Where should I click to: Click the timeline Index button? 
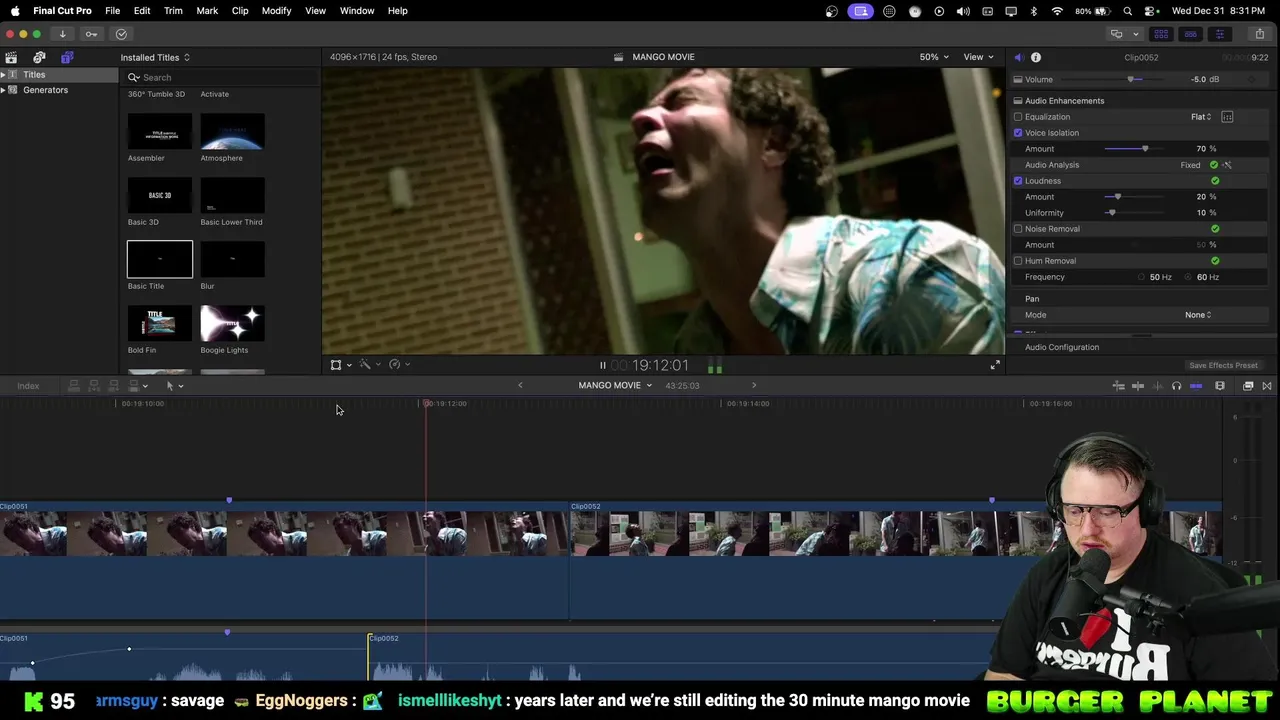click(28, 386)
